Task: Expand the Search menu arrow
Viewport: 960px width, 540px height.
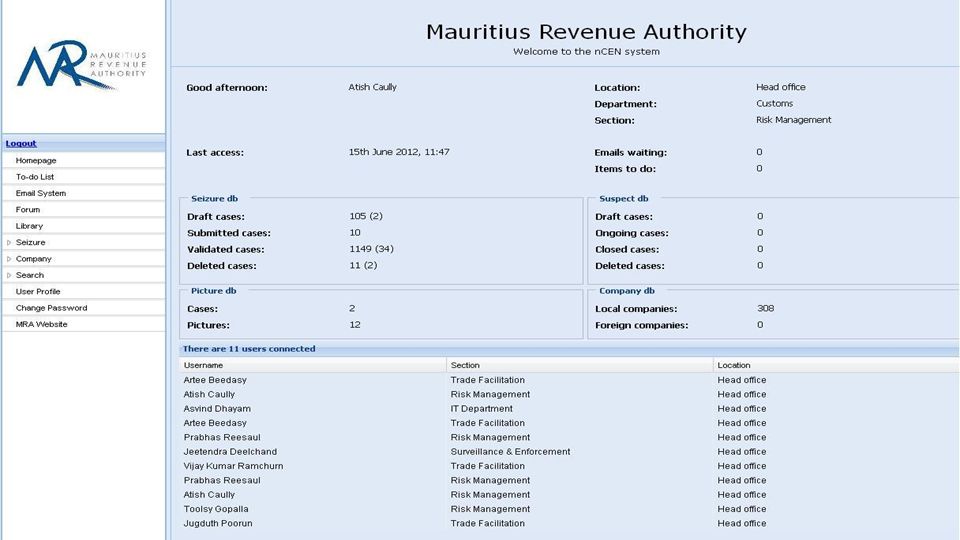Action: pos(9,276)
